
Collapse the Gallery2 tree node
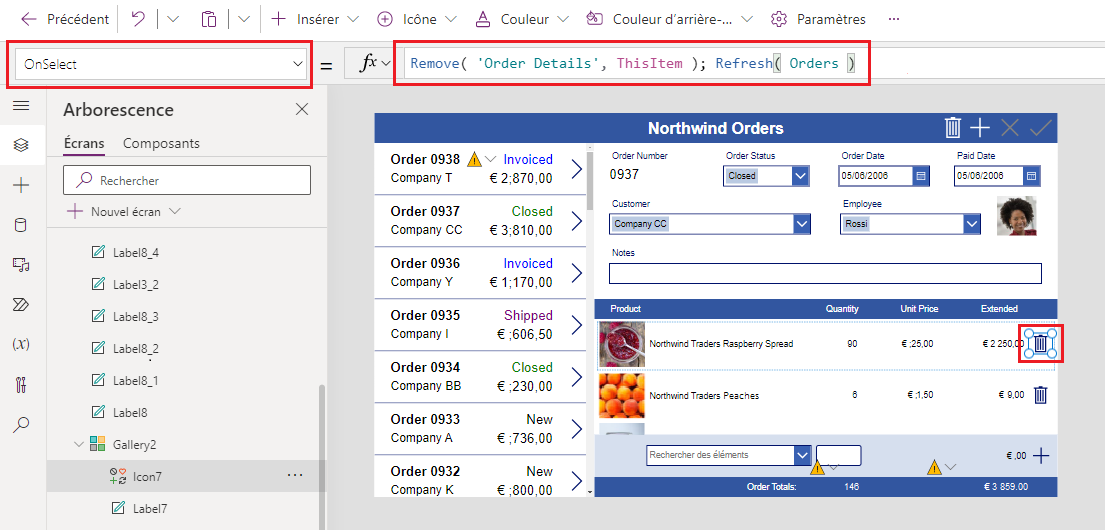78,445
